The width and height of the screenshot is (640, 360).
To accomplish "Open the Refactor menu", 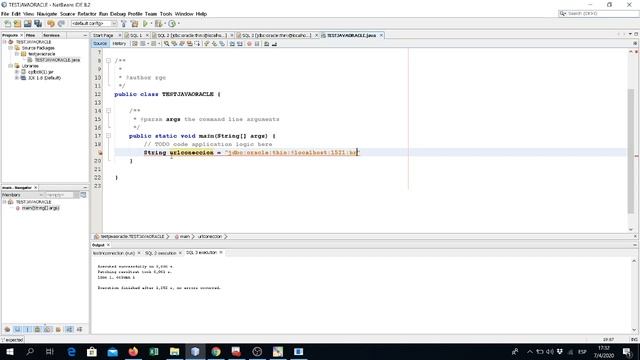I will coord(87,14).
